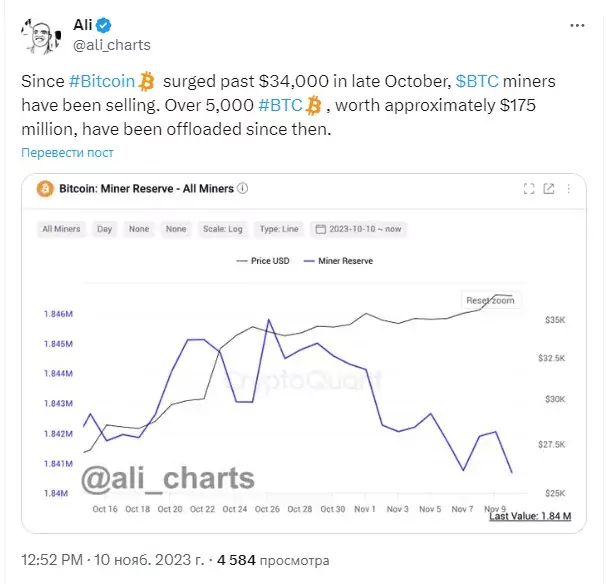Click the info icon beside All Miners title

pos(242,188)
